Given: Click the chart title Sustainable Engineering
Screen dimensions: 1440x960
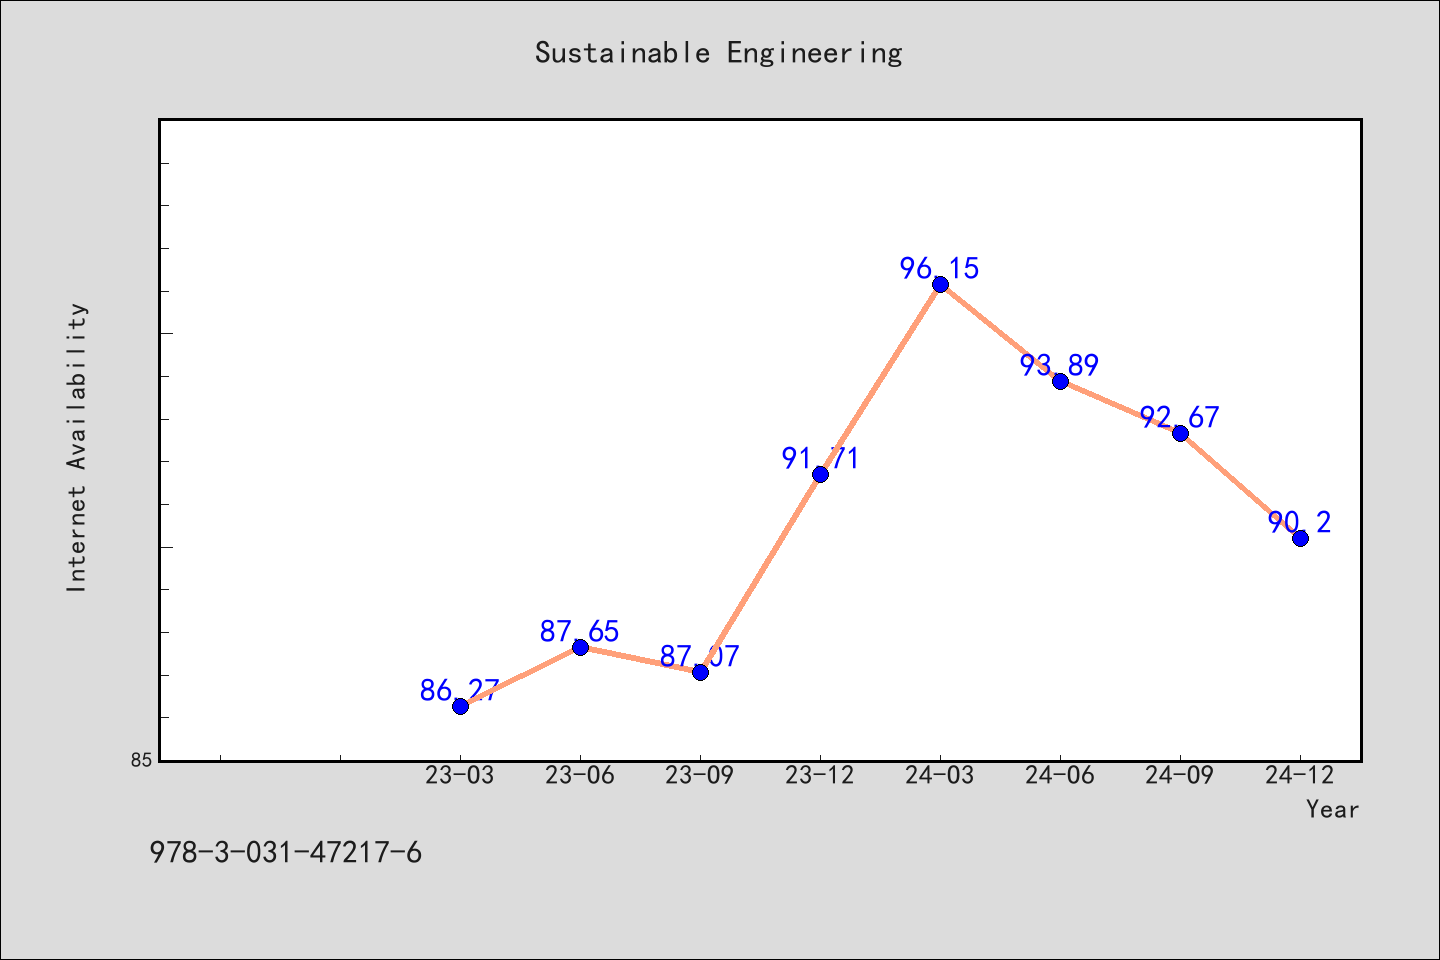Looking at the screenshot, I should (718, 52).
